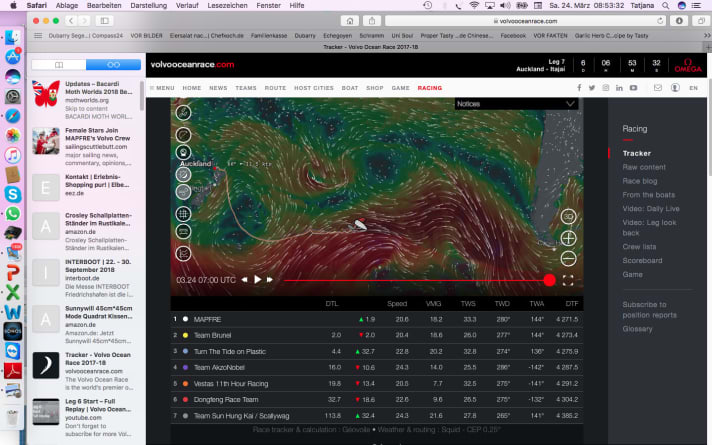
Task: Go to the HOST CITIES section
Action: click(x=314, y=88)
